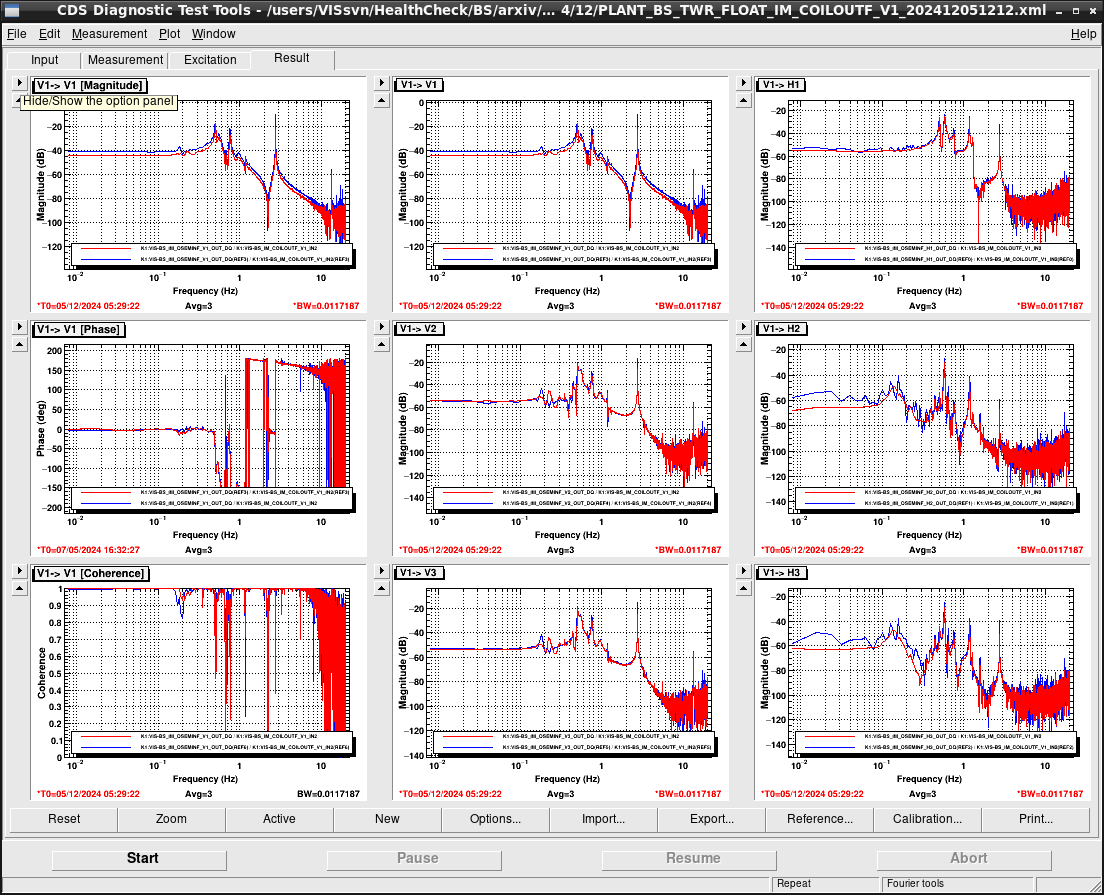Click right-arrow icon beside V1-> H3 plot
1104x895 pixels.
744,571
